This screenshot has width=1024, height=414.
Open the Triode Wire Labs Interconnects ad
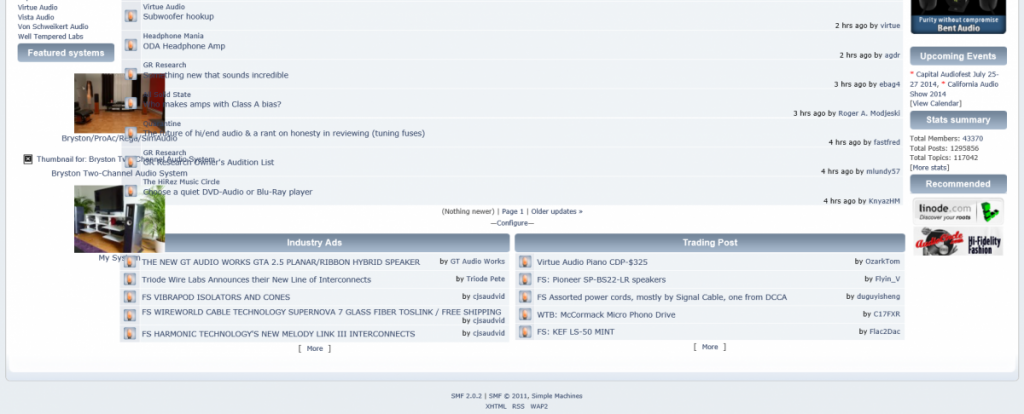pyautogui.click(x=256, y=279)
